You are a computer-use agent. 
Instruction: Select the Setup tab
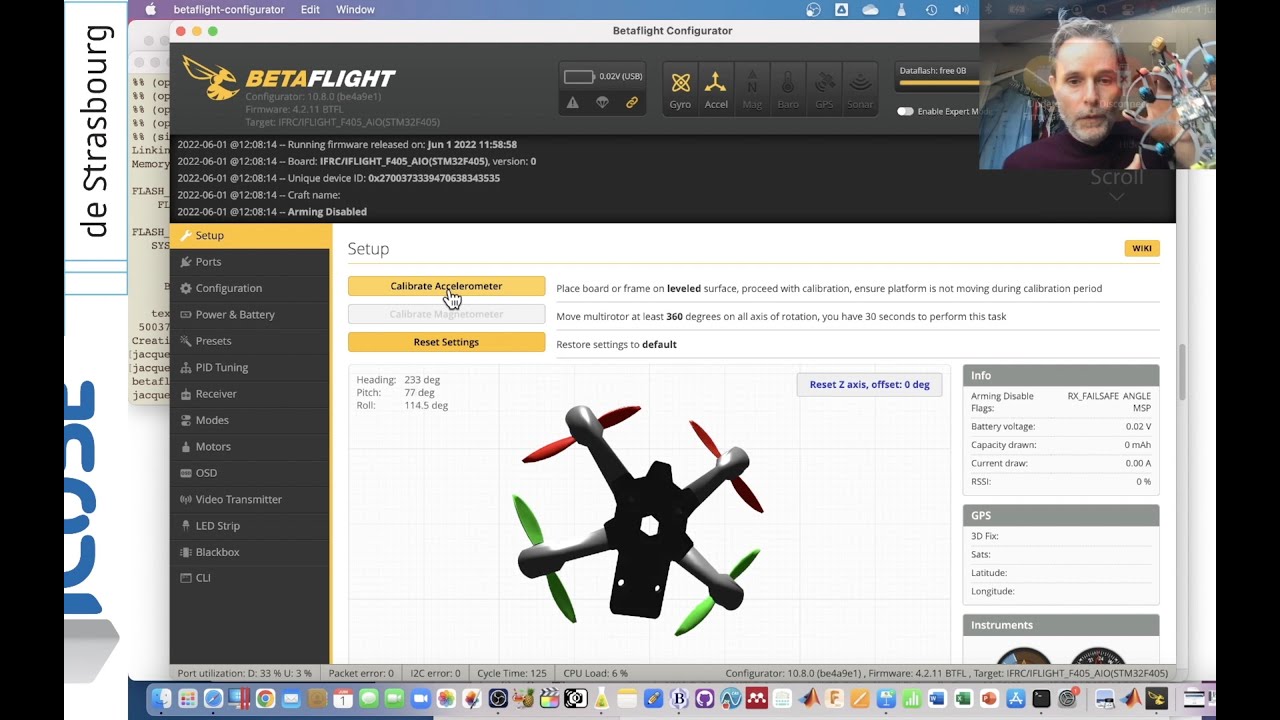(x=250, y=236)
